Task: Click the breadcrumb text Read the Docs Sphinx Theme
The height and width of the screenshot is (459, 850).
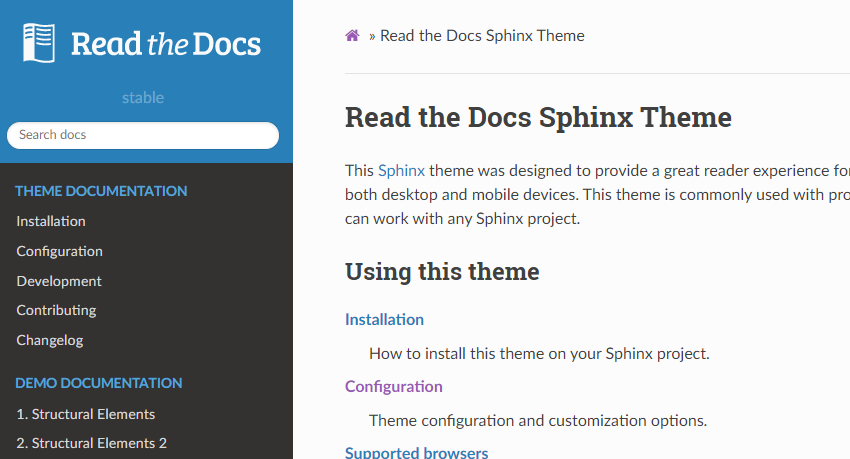Action: (482, 36)
